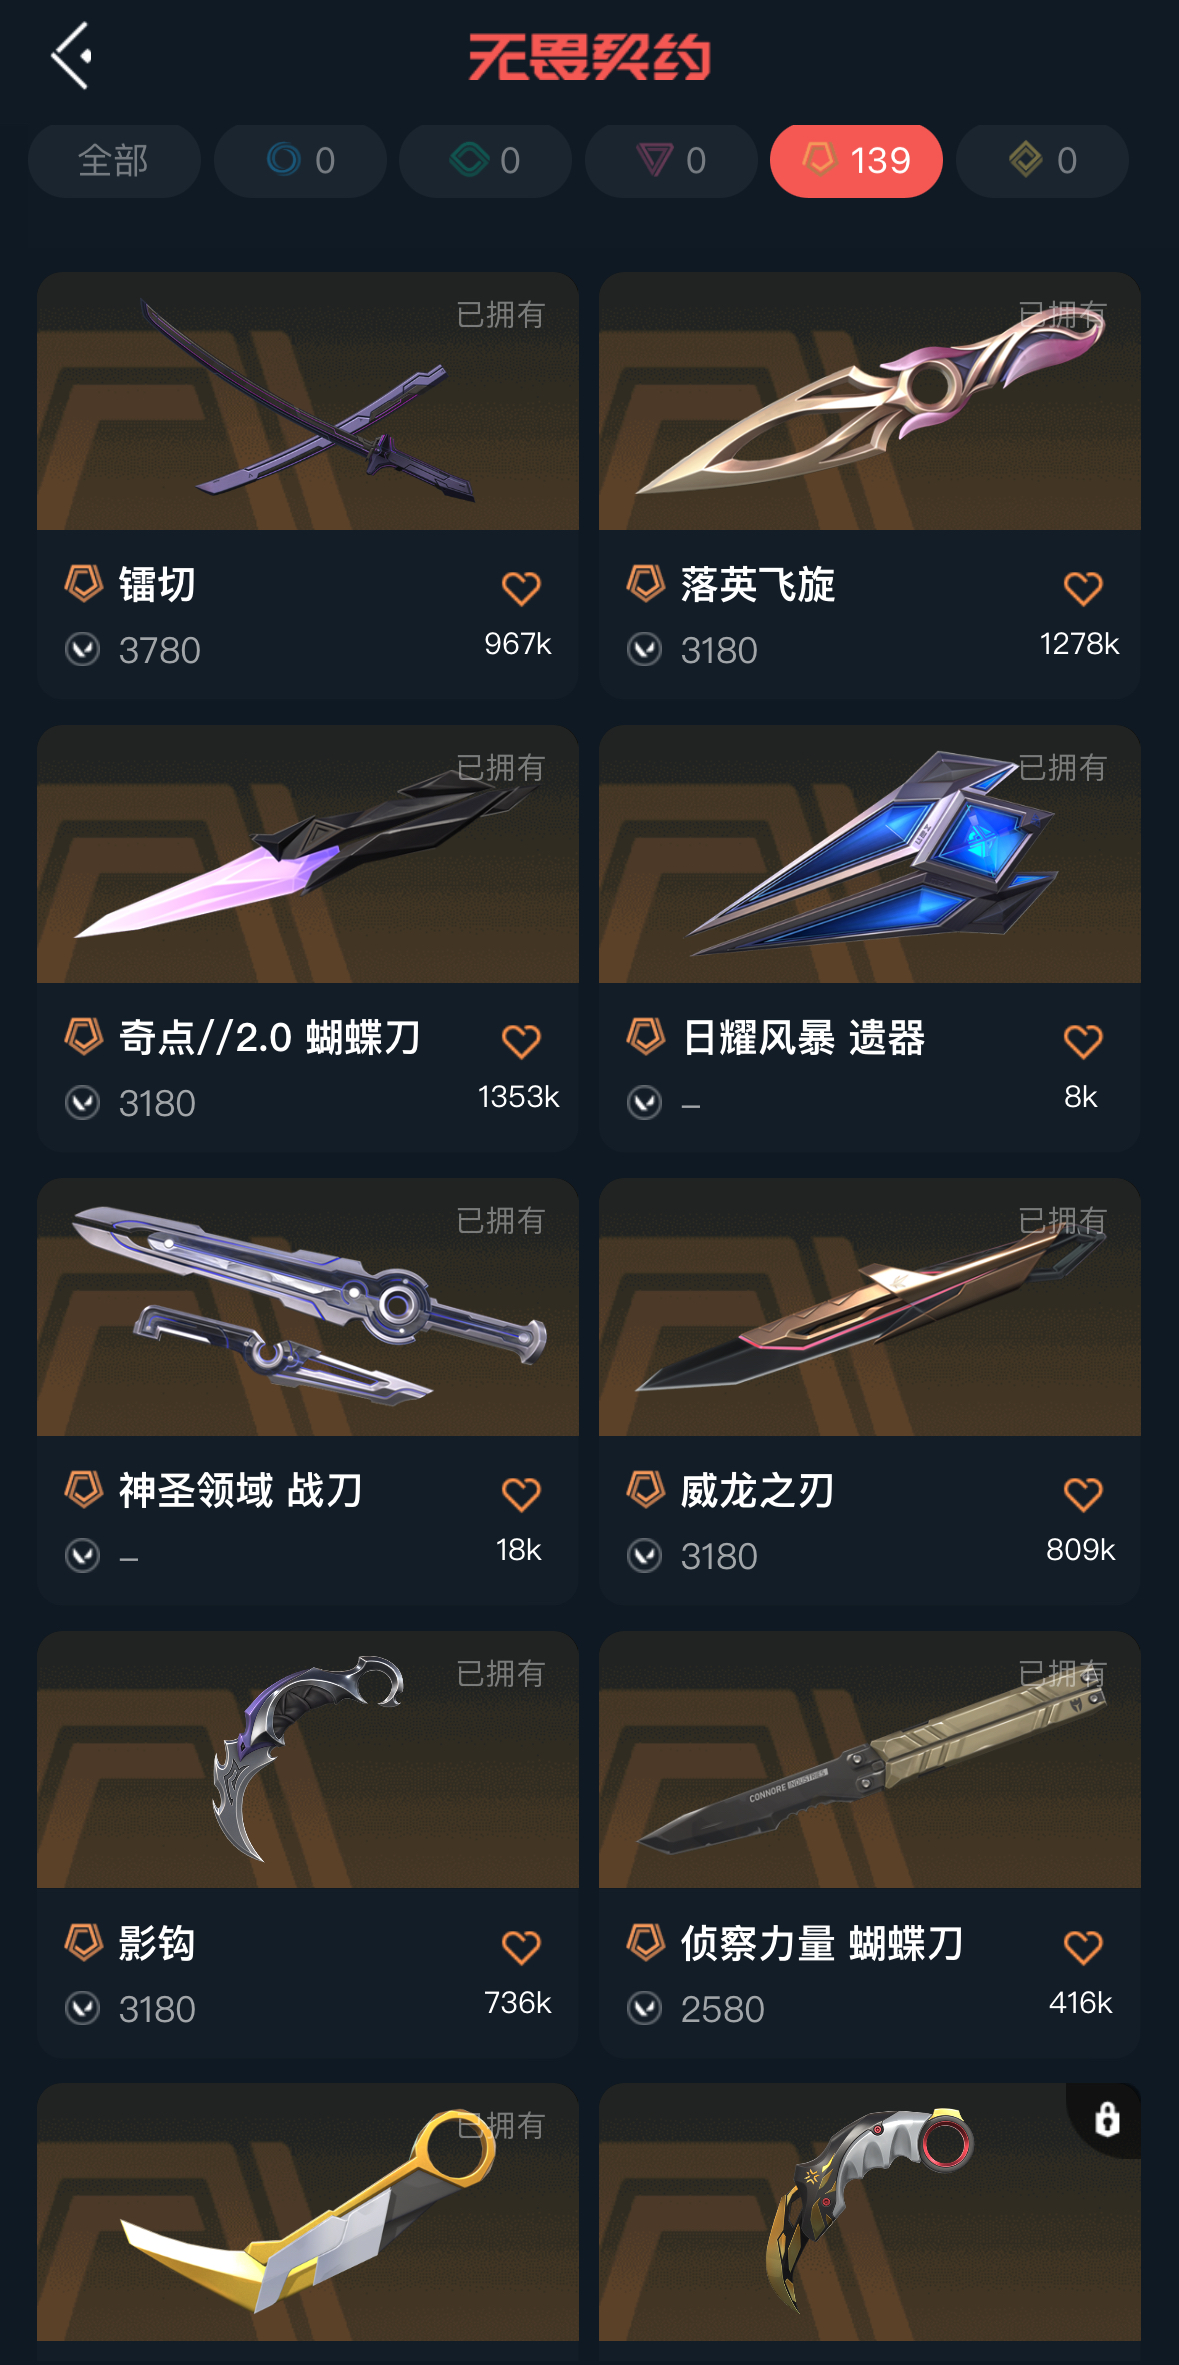Like 侦察力量 蝴蝶刀 via heart icon
Image resolution: width=1179 pixels, height=2365 pixels.
point(1083,1947)
